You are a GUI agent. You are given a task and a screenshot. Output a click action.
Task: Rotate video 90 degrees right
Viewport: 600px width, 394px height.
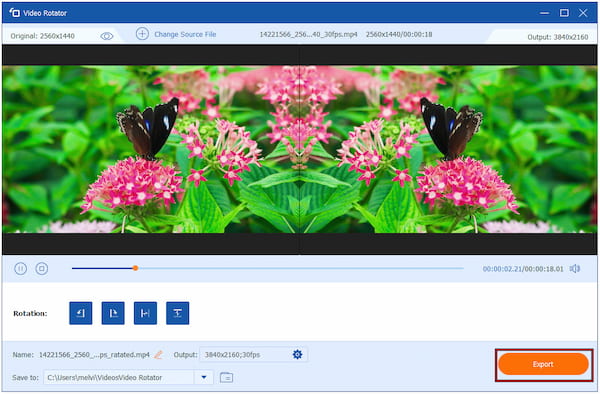pyautogui.click(x=113, y=313)
